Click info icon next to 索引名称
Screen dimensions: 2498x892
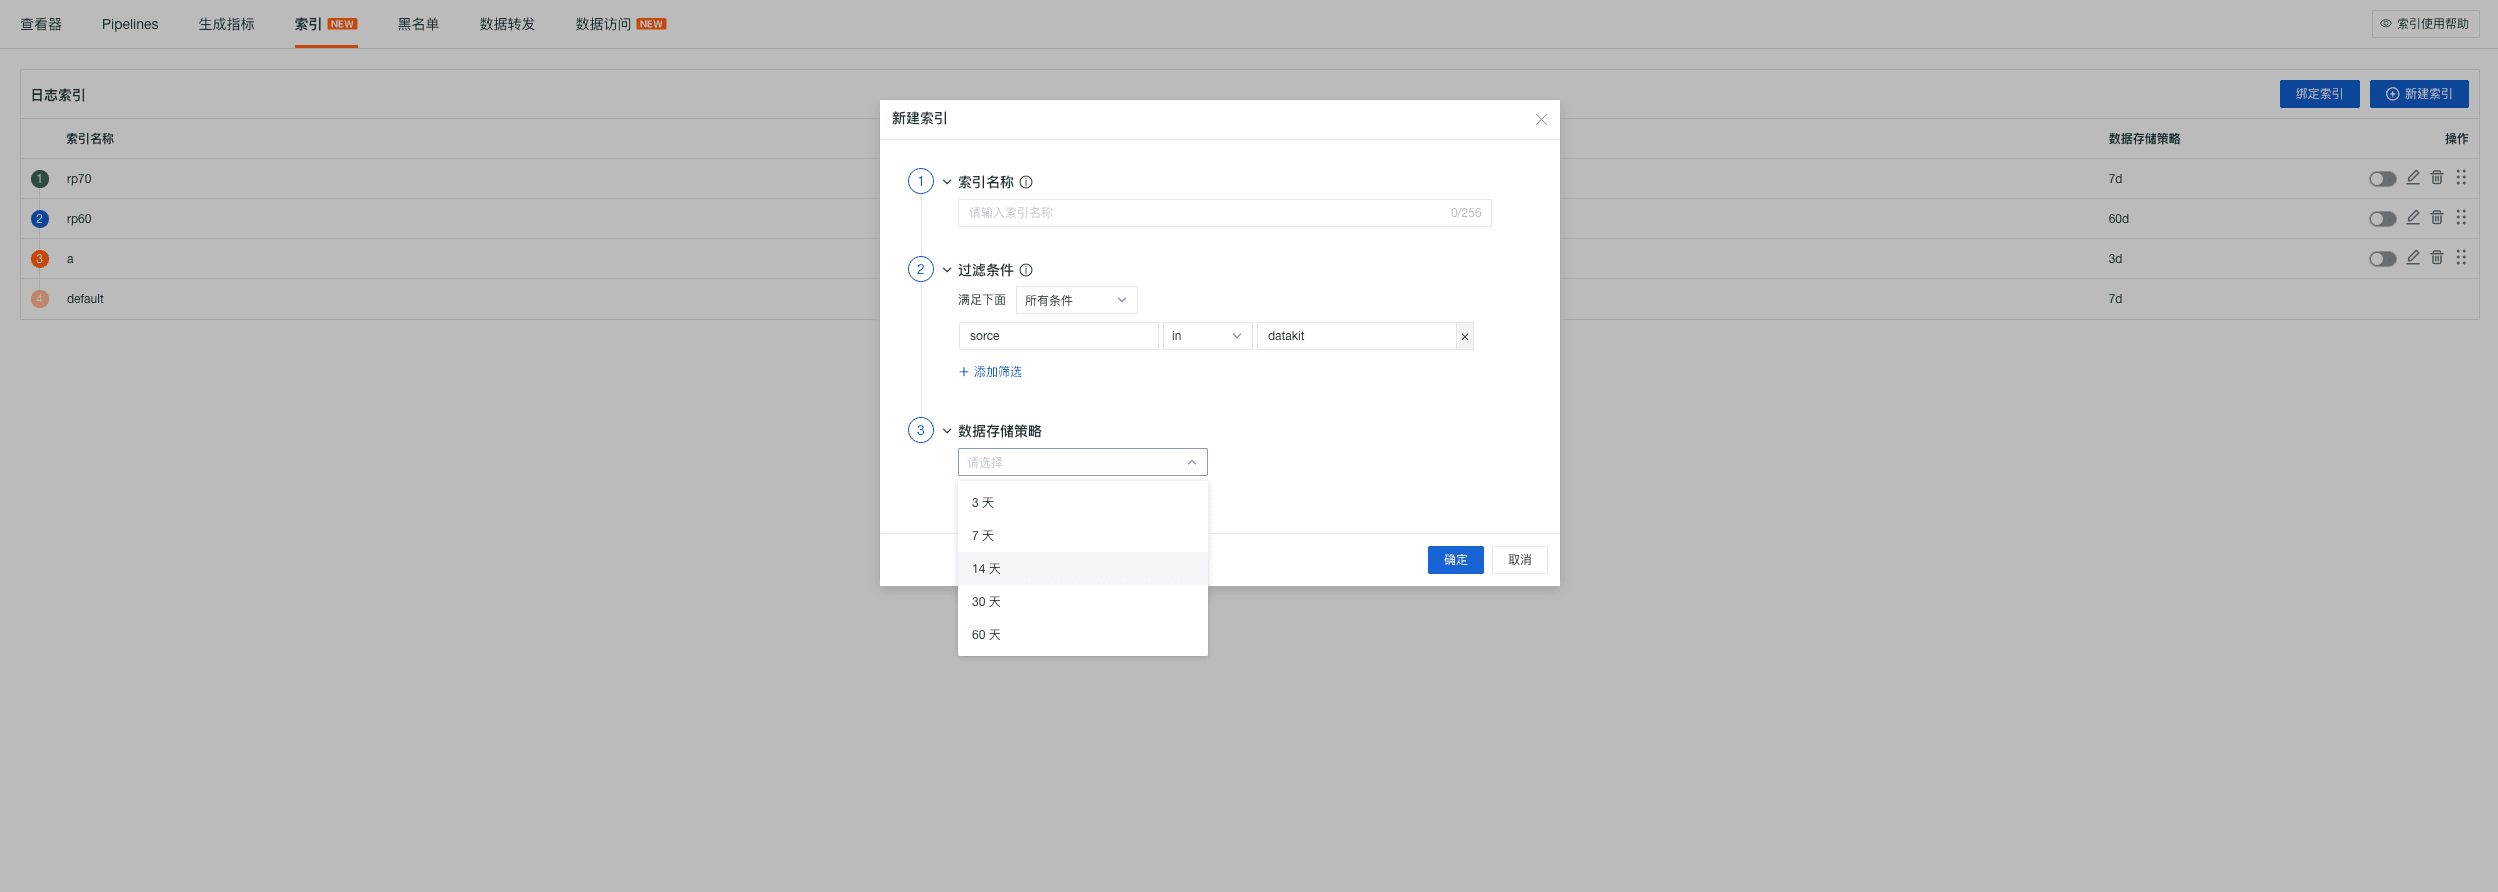tap(1026, 182)
